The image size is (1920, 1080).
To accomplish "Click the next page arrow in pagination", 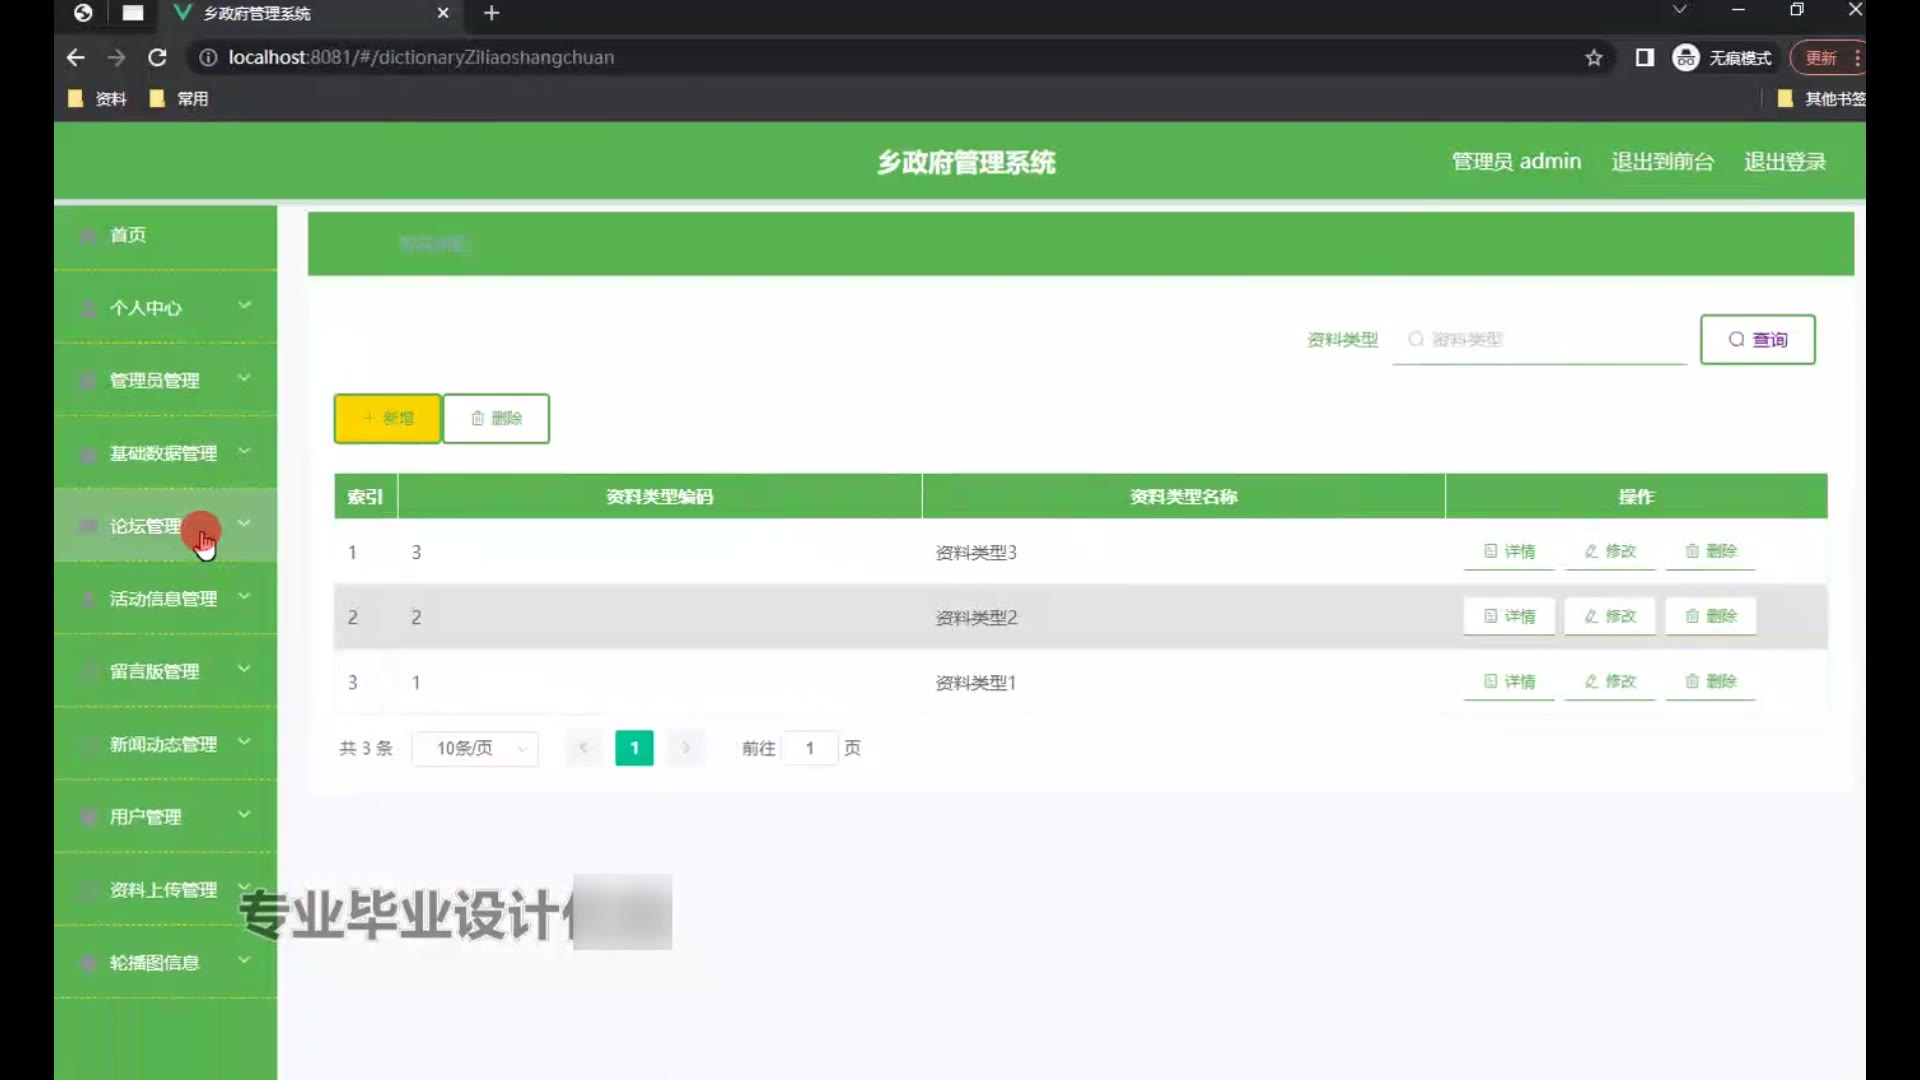I will point(686,747).
